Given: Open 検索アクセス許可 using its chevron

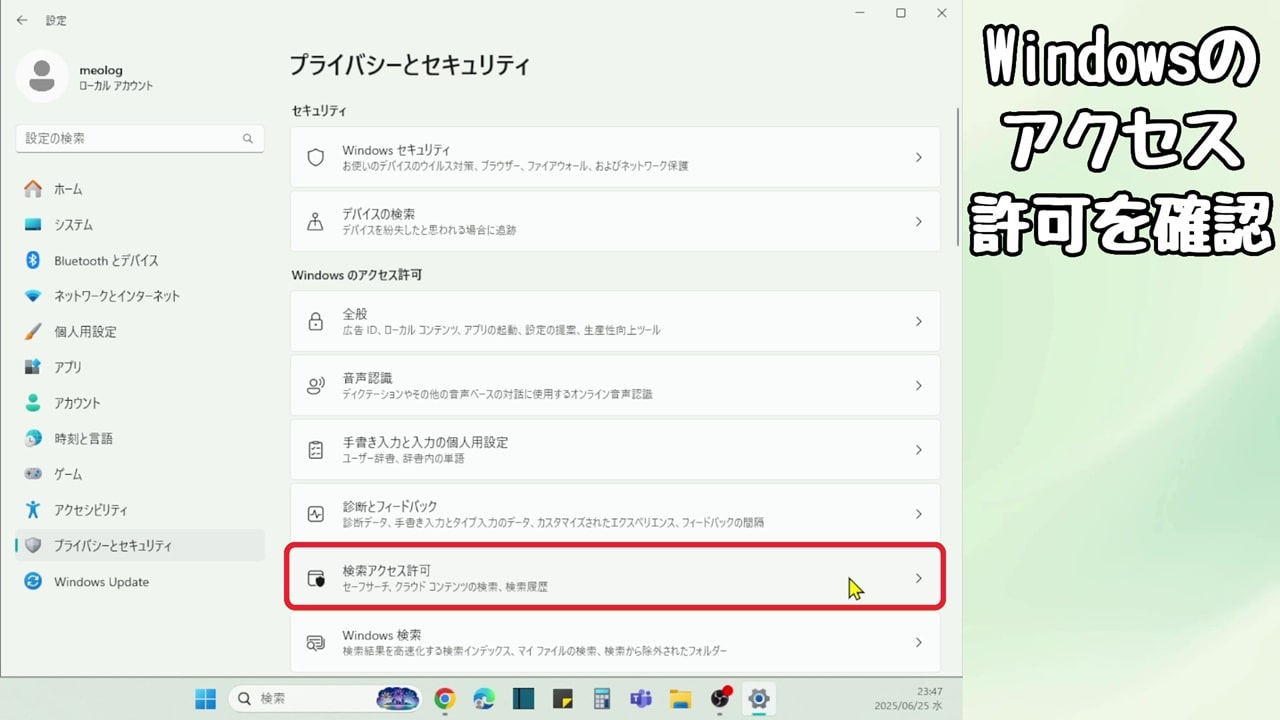Looking at the screenshot, I should tap(919, 578).
